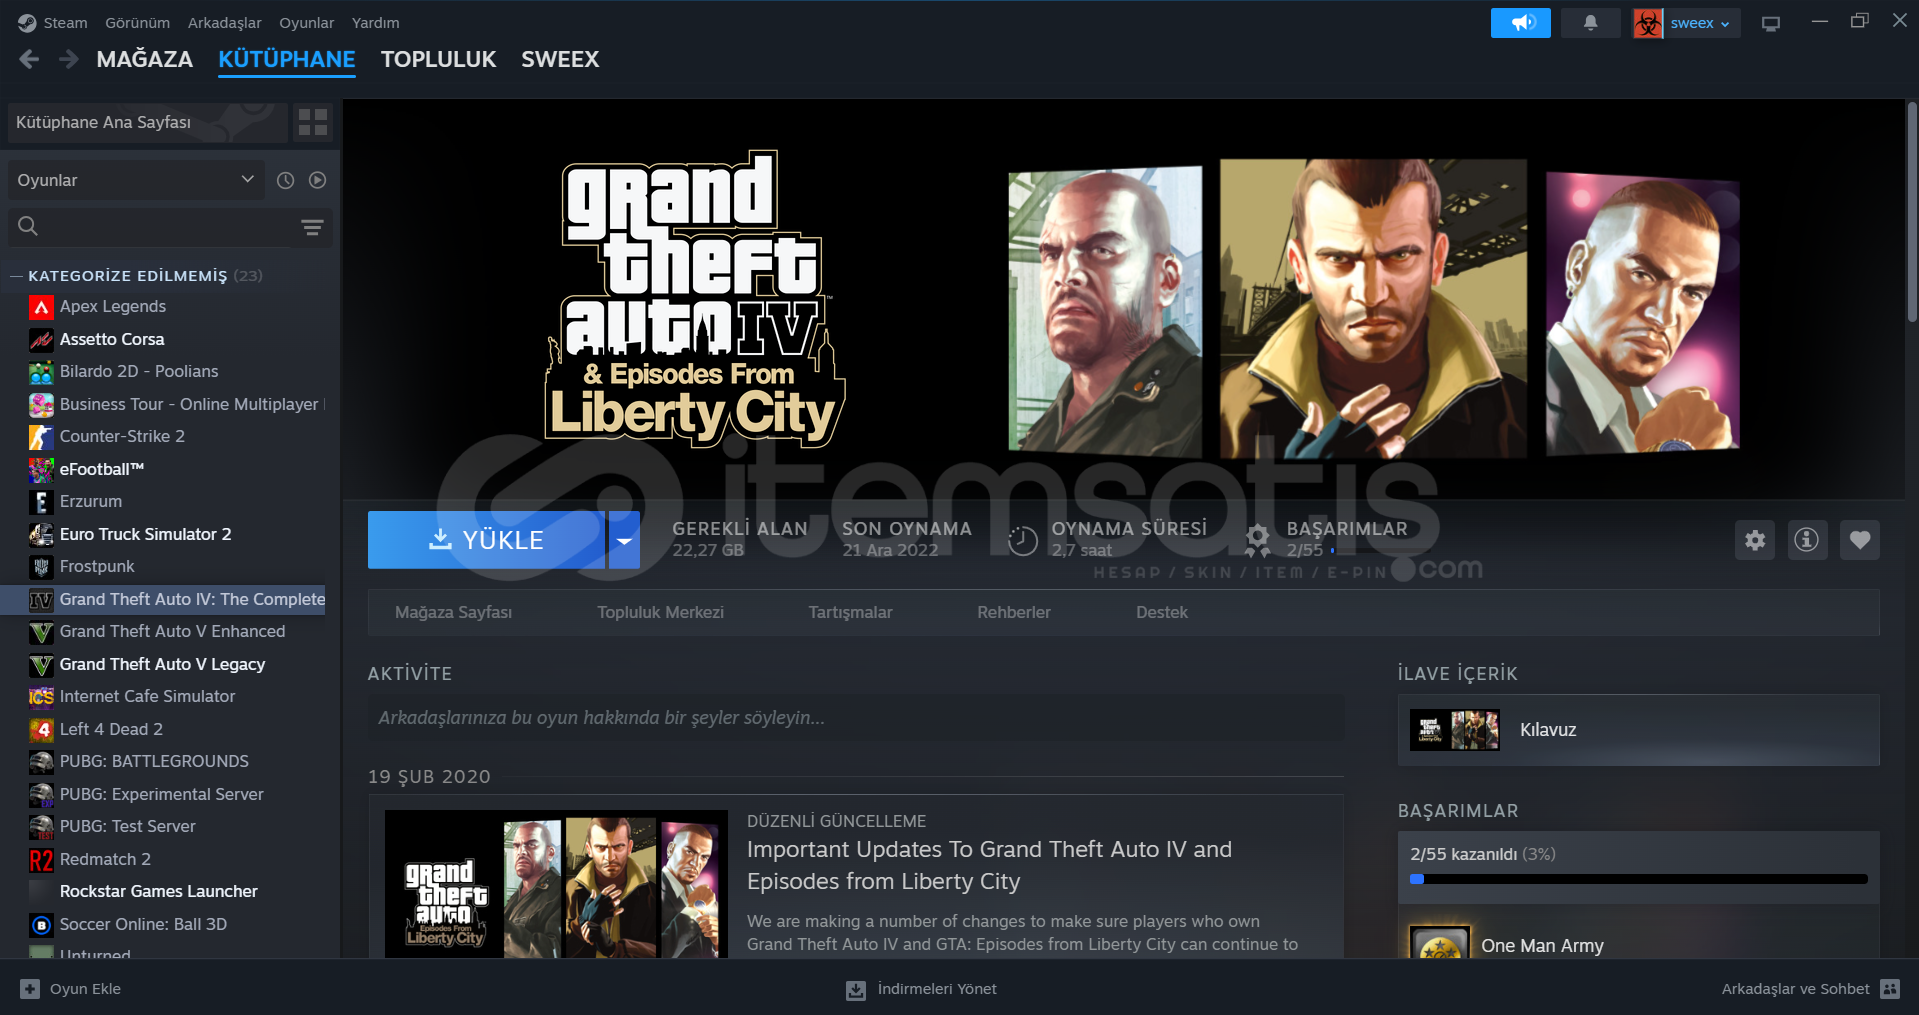Click the activity comment input field
This screenshot has height=1015, width=1919.
(x=856, y=718)
